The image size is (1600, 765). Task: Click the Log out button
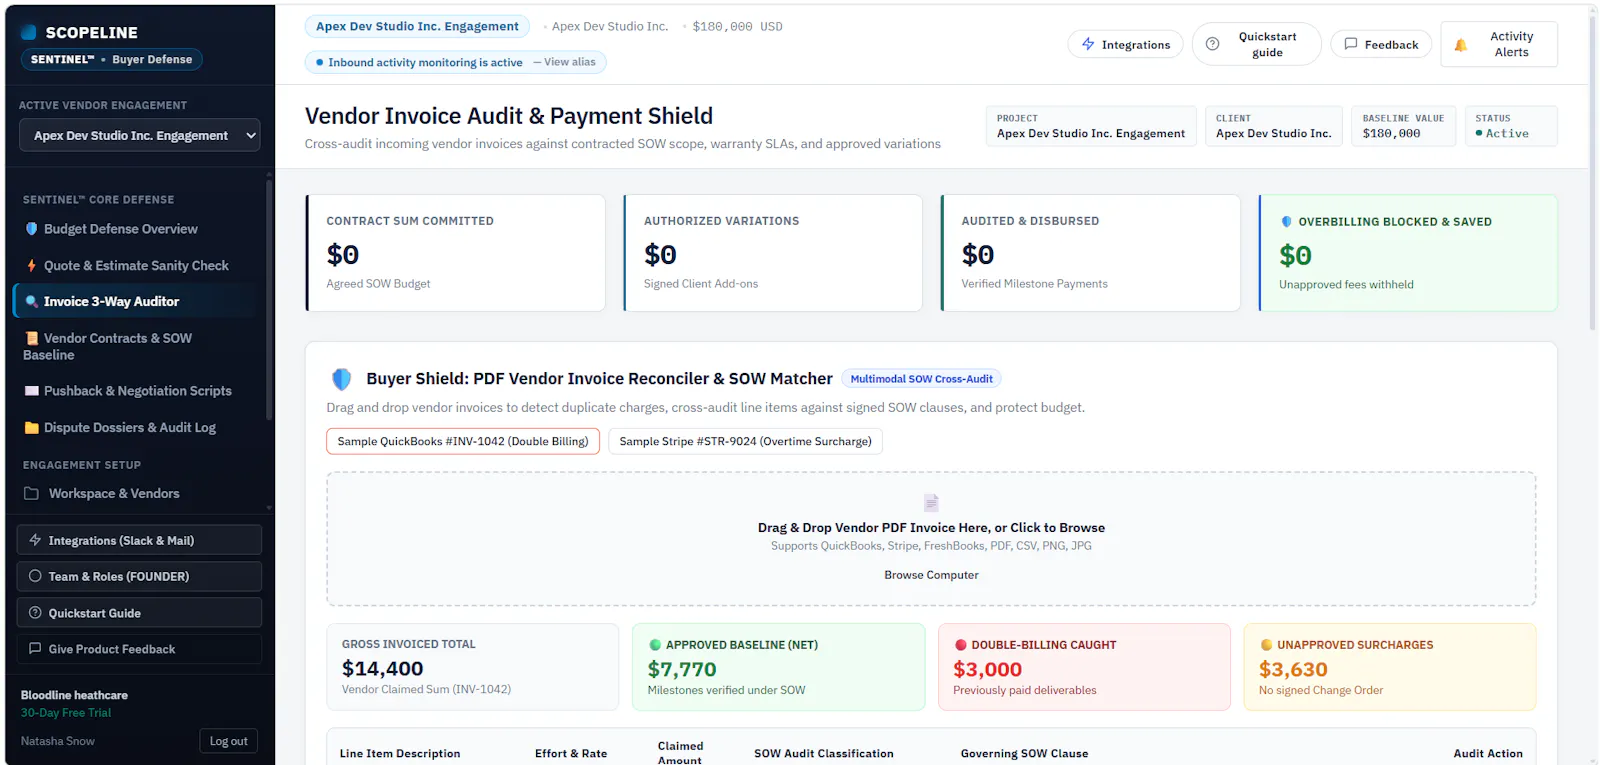pos(228,741)
